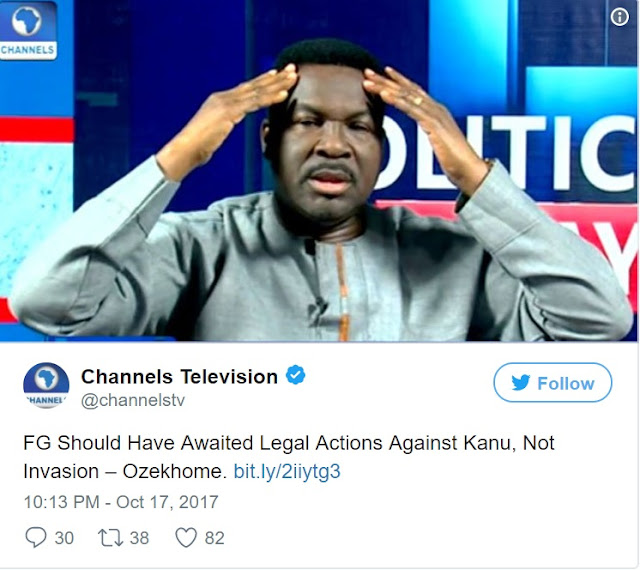Like the tweet with heart icon
Image resolution: width=640 pixels, height=570 pixels.
[x=186, y=538]
